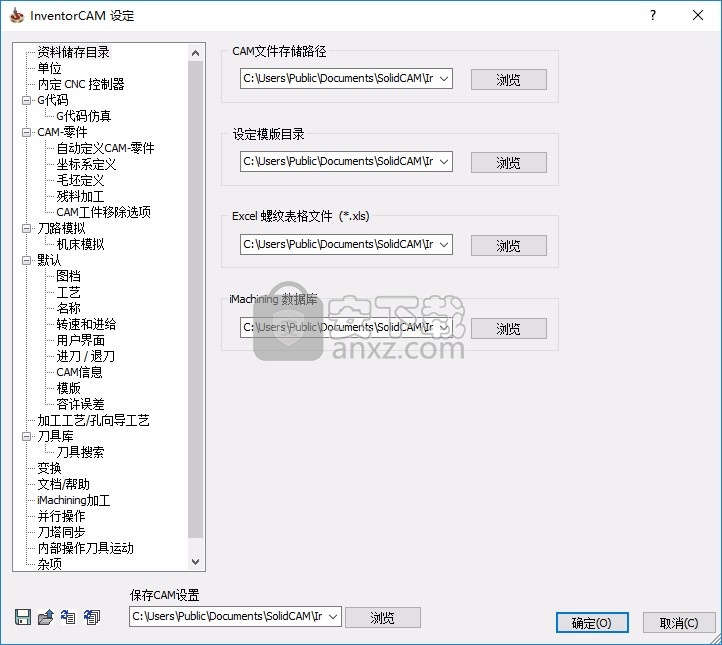This screenshot has width=722, height=645.
Task: Select 刀塔同步 tree item
Action: tap(61, 532)
